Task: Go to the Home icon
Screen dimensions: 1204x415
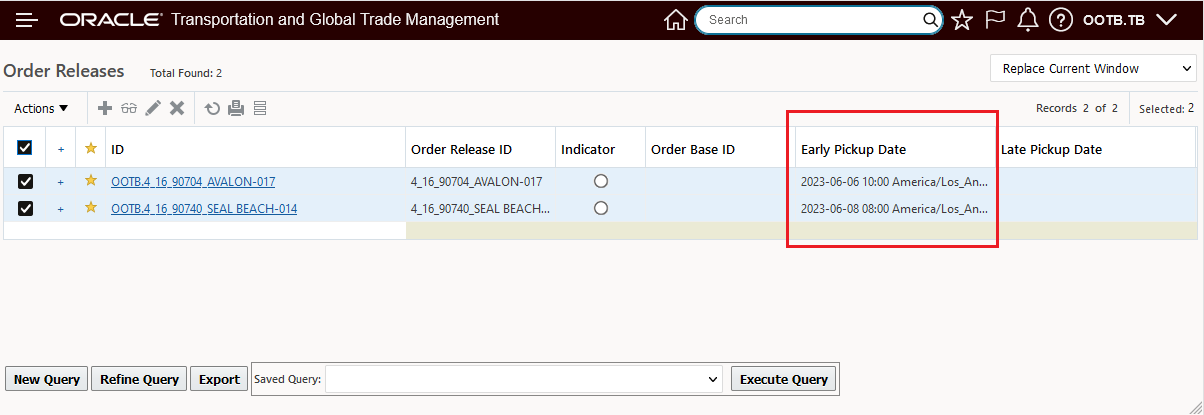Action: (676, 20)
